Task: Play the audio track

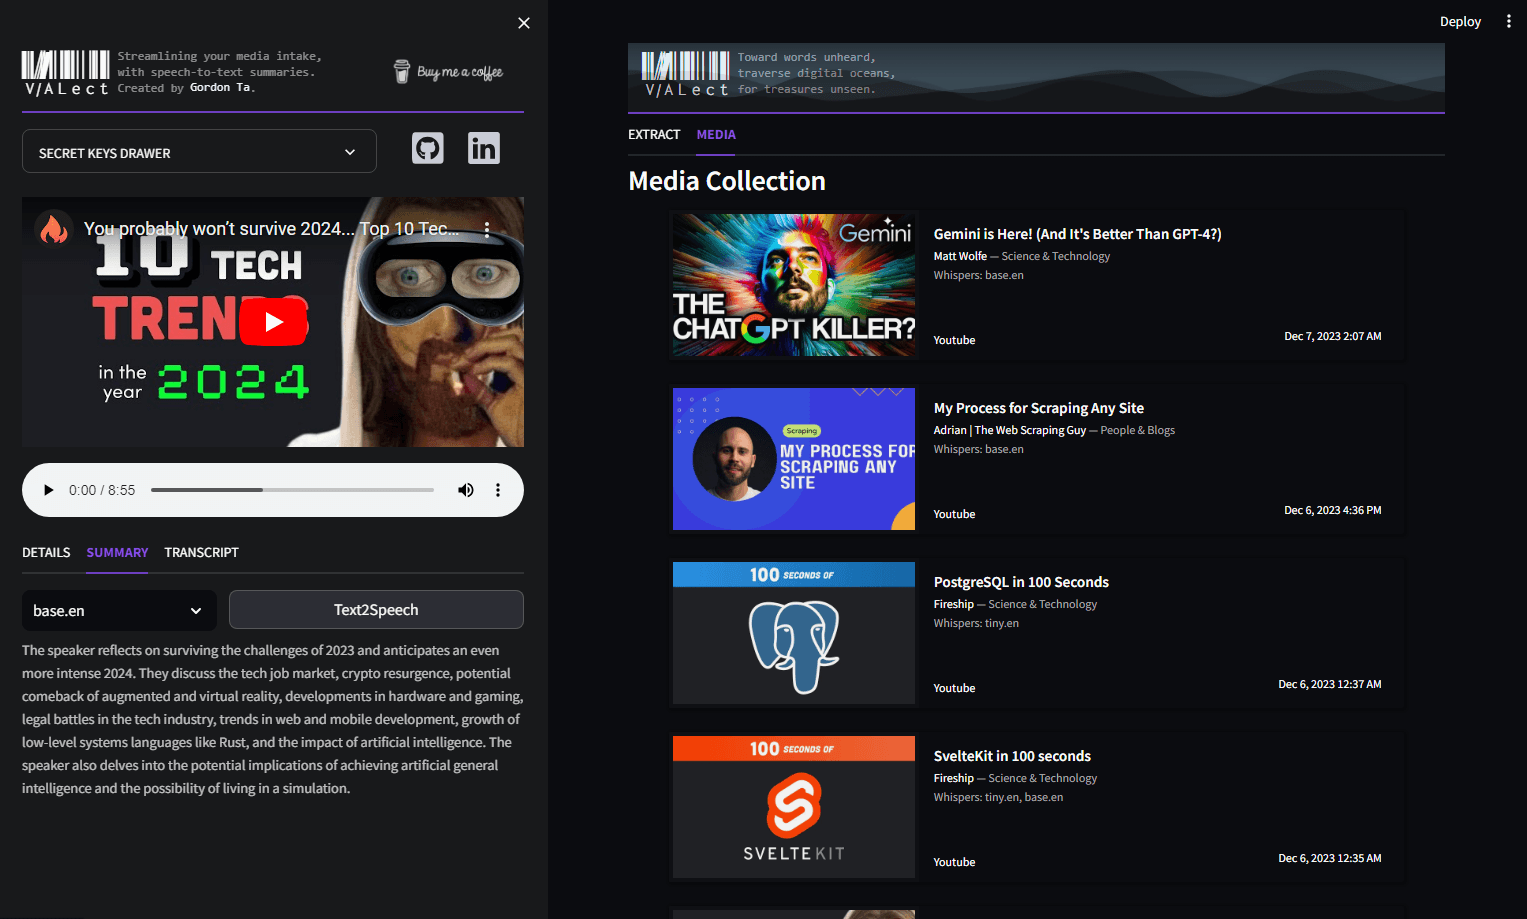Action: tap(48, 490)
